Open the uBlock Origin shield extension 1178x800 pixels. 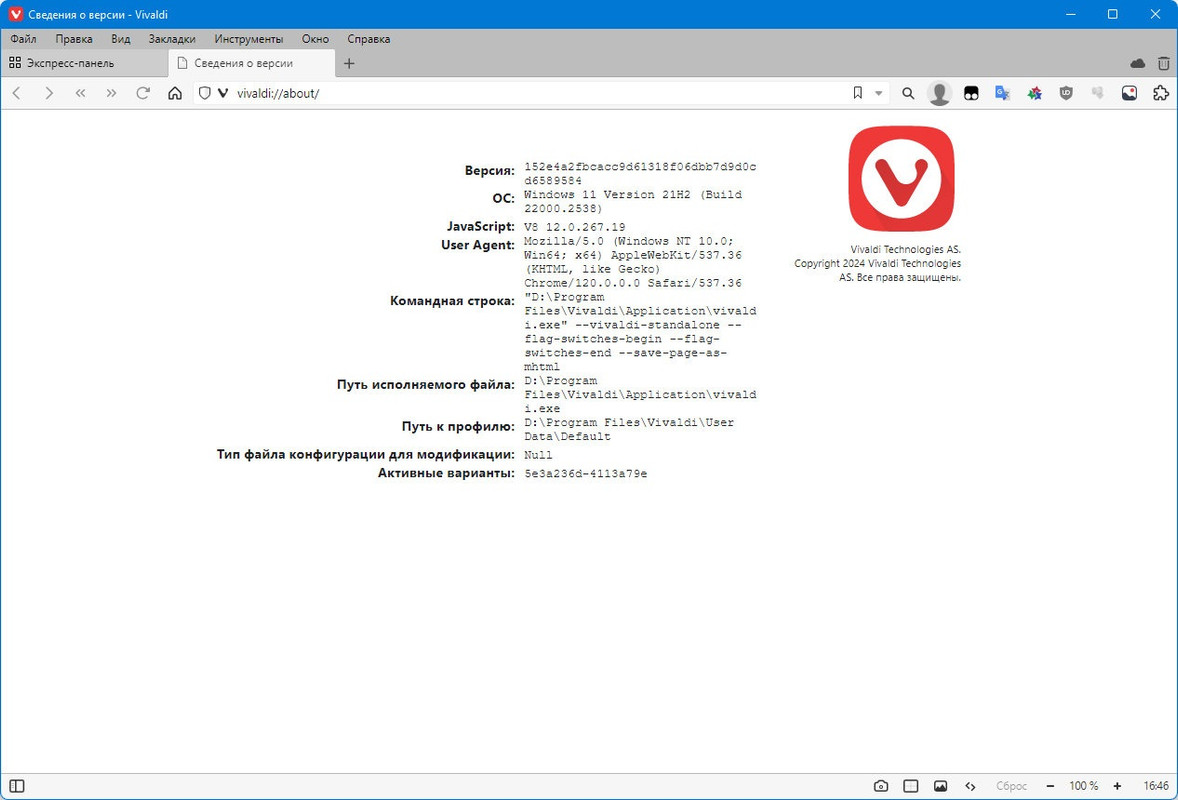tap(1066, 93)
